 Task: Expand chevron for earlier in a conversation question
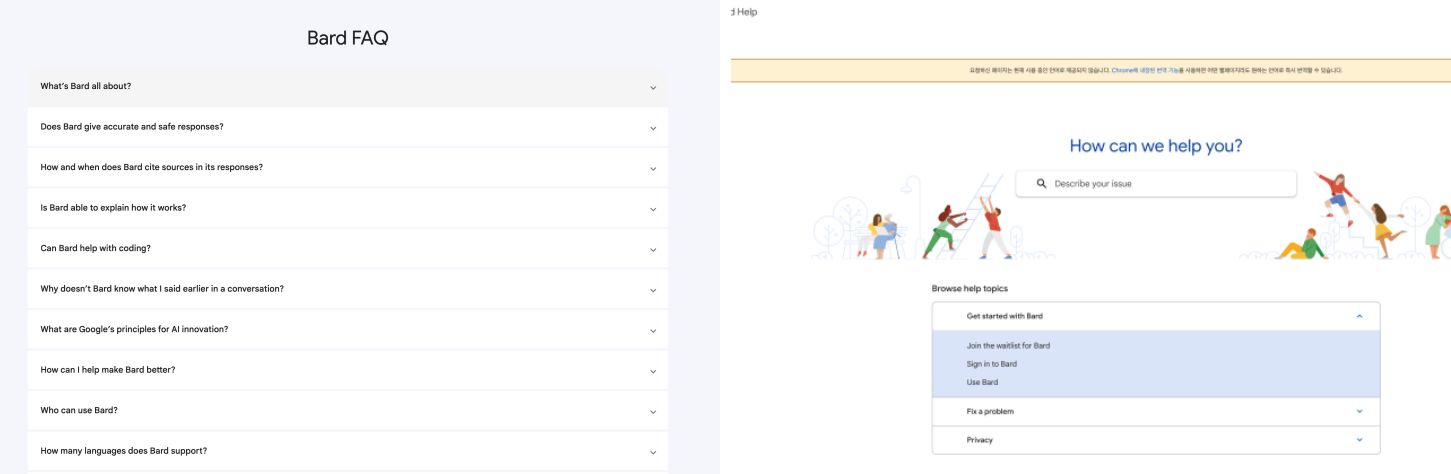[x=653, y=290]
